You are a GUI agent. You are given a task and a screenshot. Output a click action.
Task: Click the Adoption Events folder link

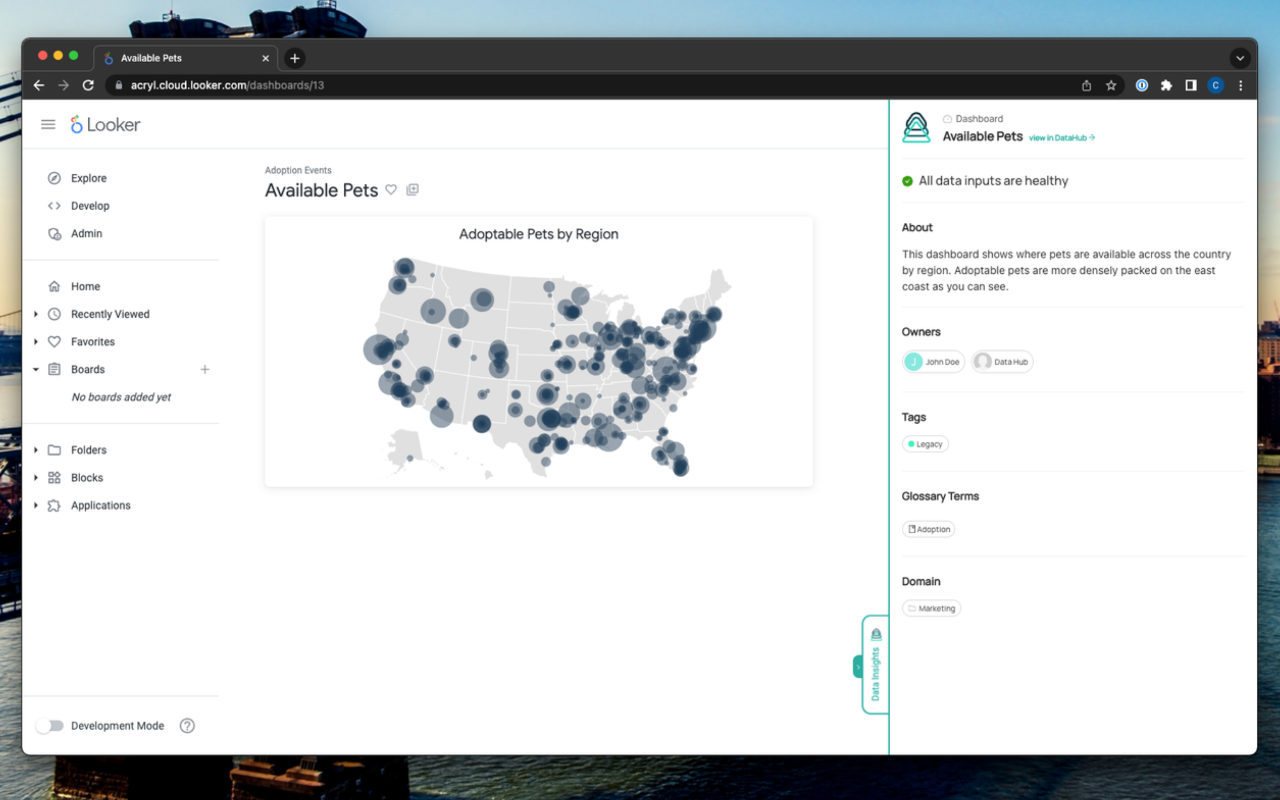(298, 170)
